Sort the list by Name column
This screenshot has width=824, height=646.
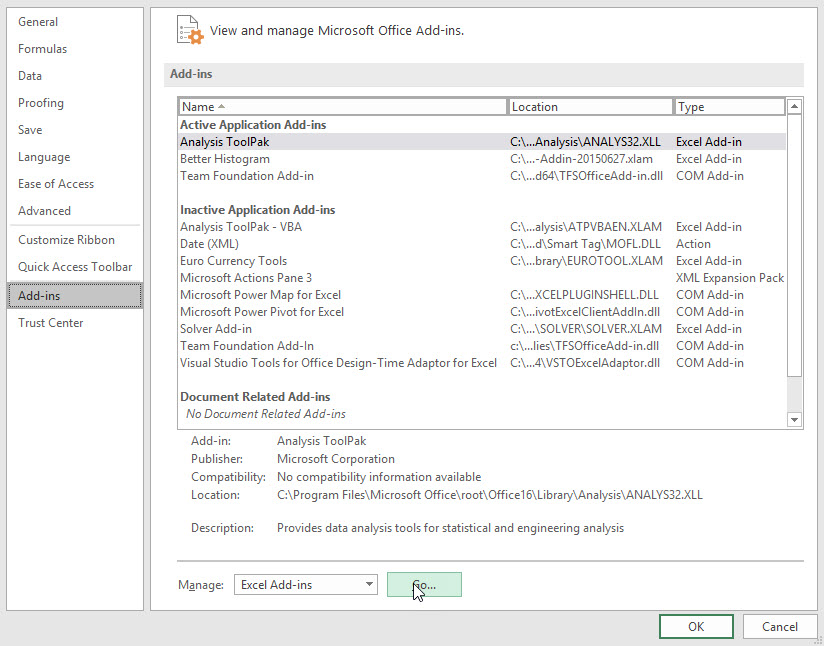point(343,107)
